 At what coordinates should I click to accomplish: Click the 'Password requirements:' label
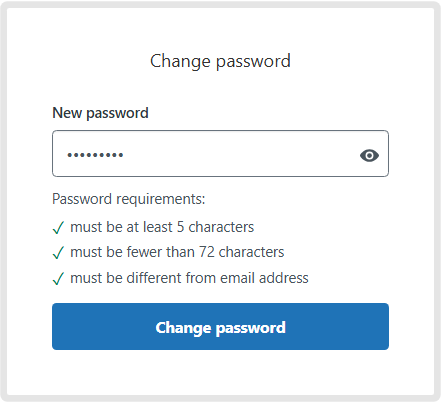click(x=129, y=199)
